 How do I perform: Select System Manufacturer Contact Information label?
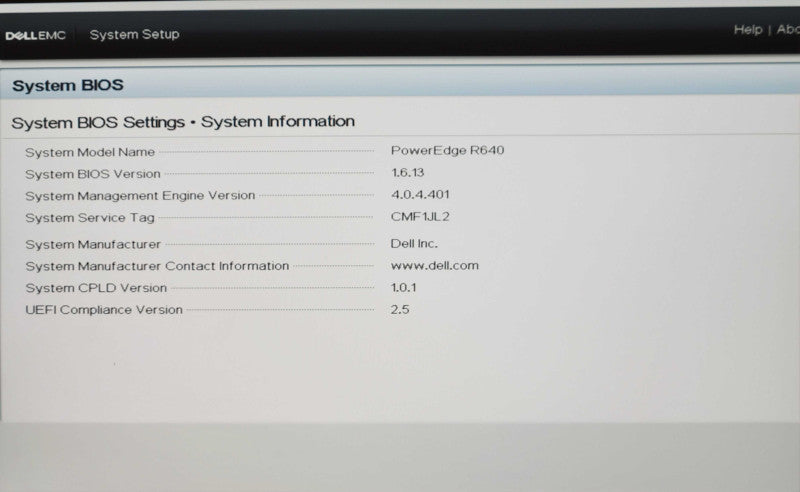click(157, 266)
